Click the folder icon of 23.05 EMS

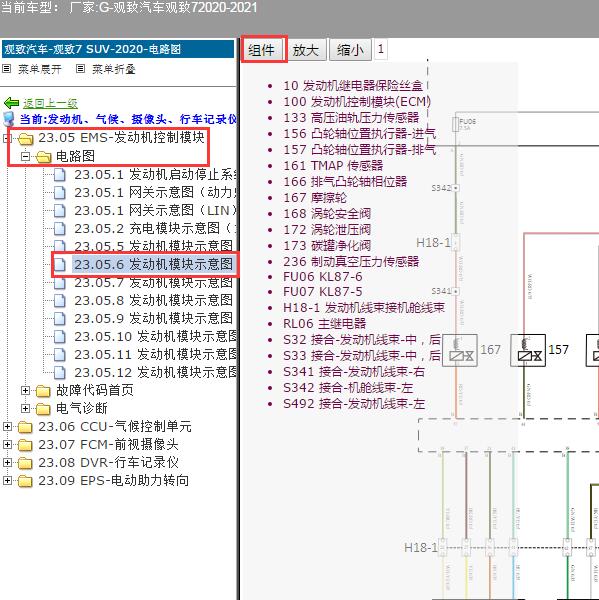pos(25,138)
